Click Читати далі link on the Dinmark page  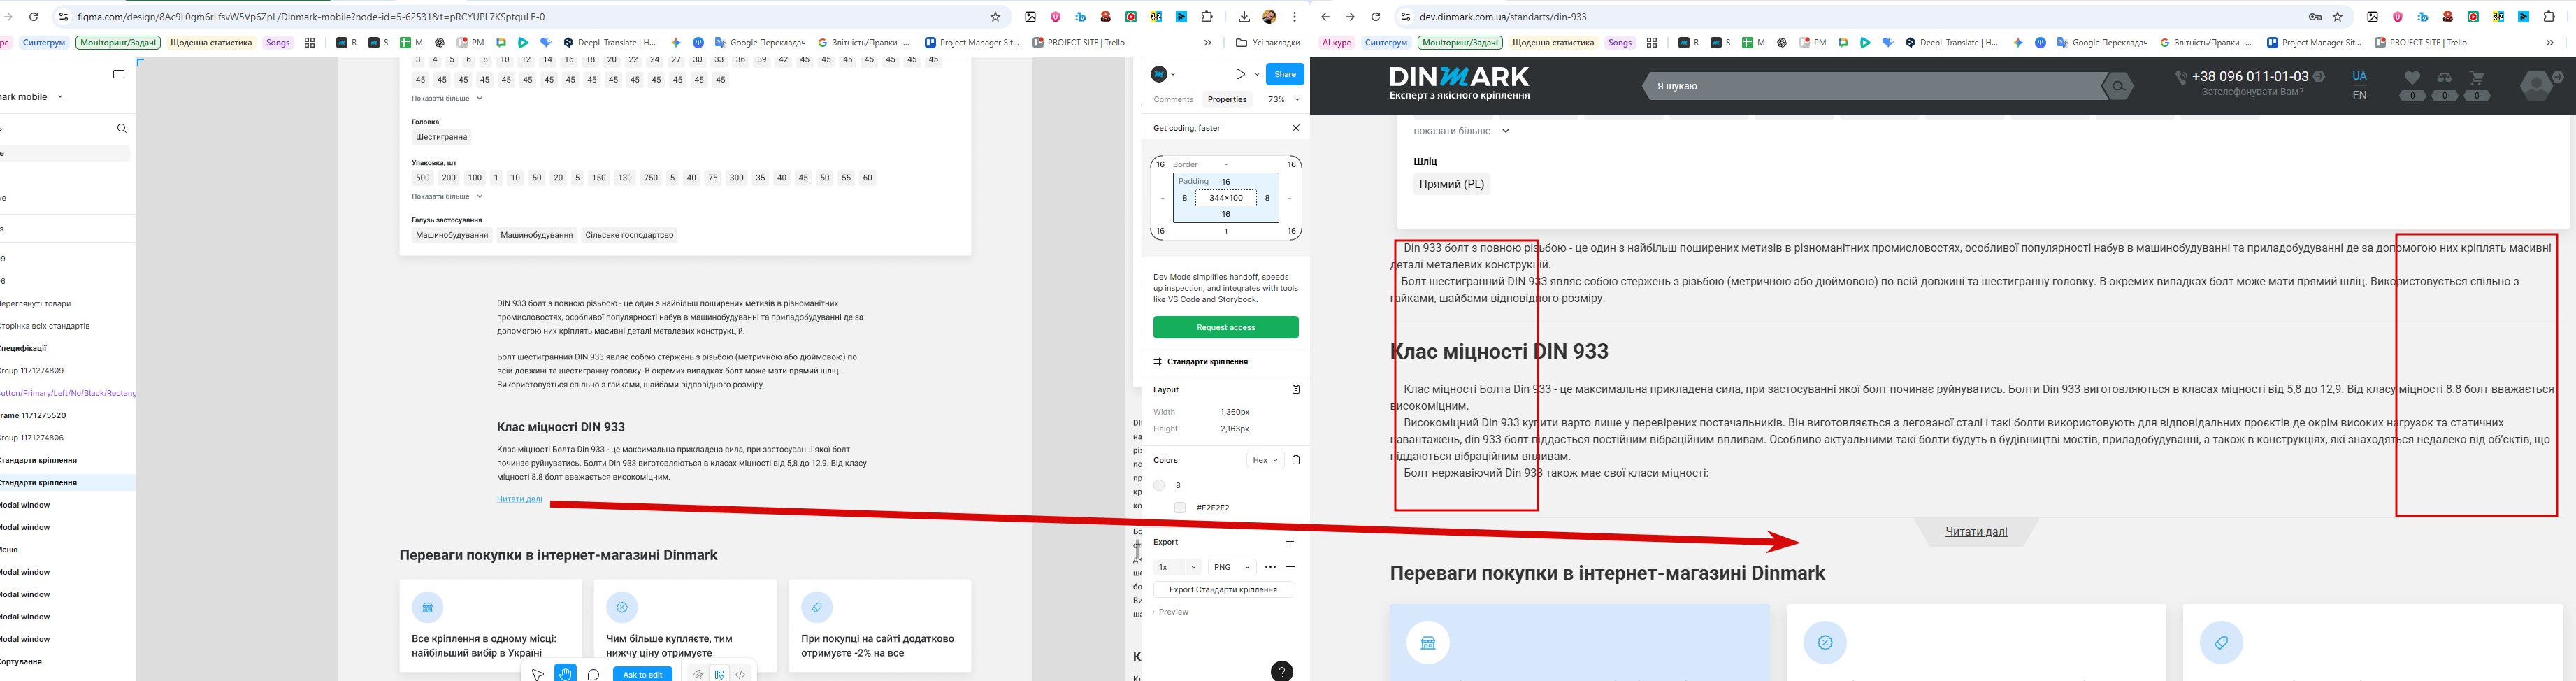(1976, 532)
